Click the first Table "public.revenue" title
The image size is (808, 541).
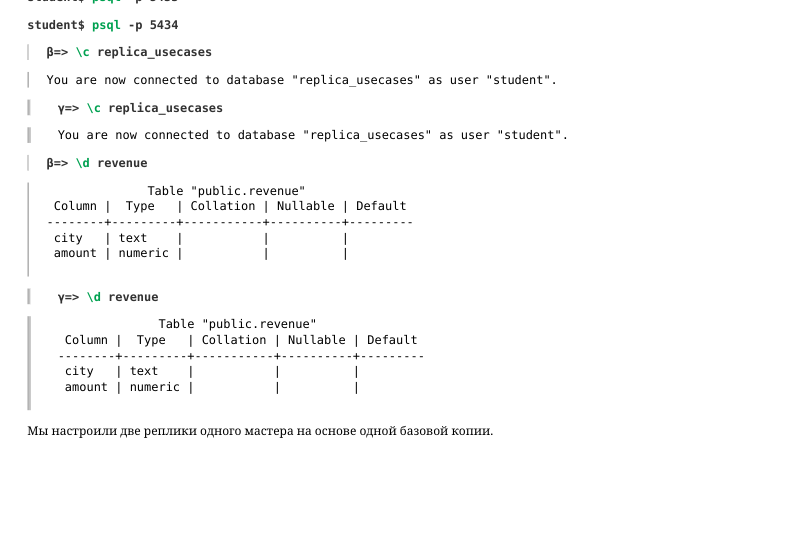tap(226, 191)
